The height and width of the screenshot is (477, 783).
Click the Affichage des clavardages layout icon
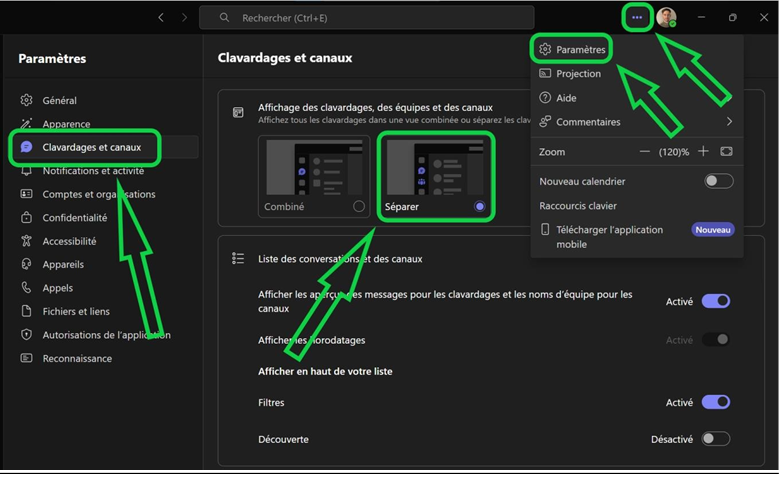tap(238, 112)
